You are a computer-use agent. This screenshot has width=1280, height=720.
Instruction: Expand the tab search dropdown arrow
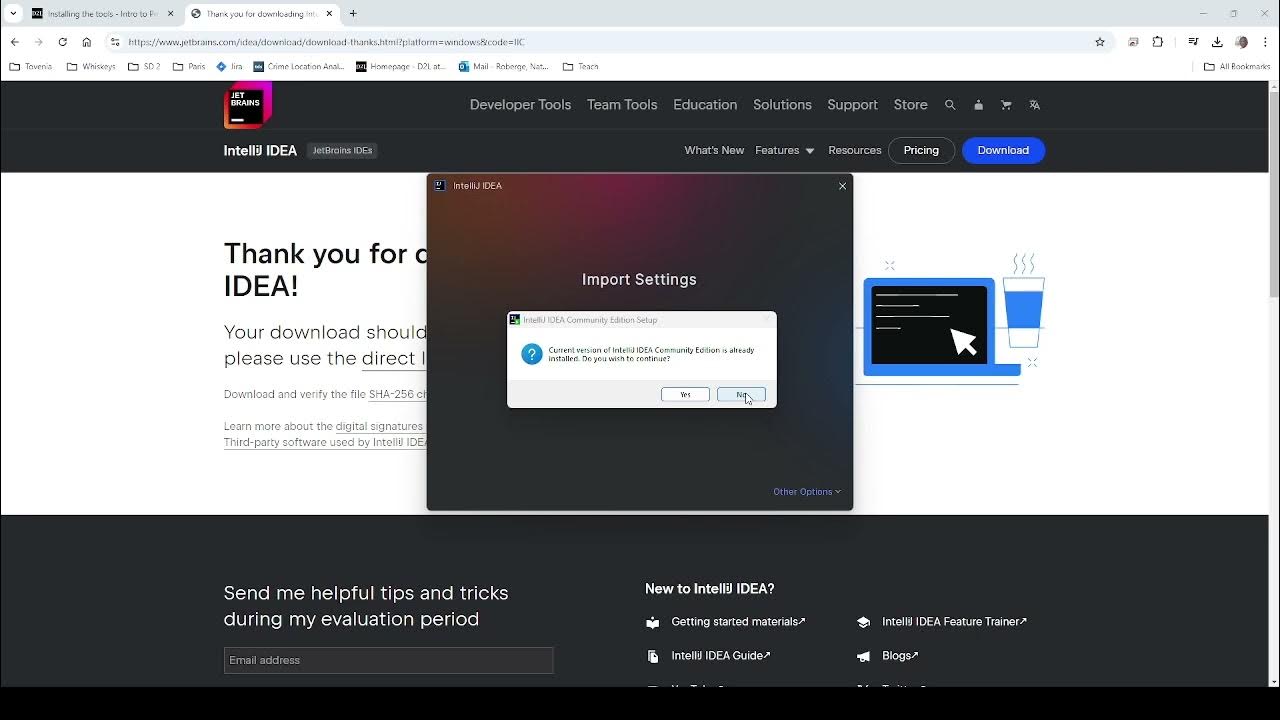(x=13, y=14)
